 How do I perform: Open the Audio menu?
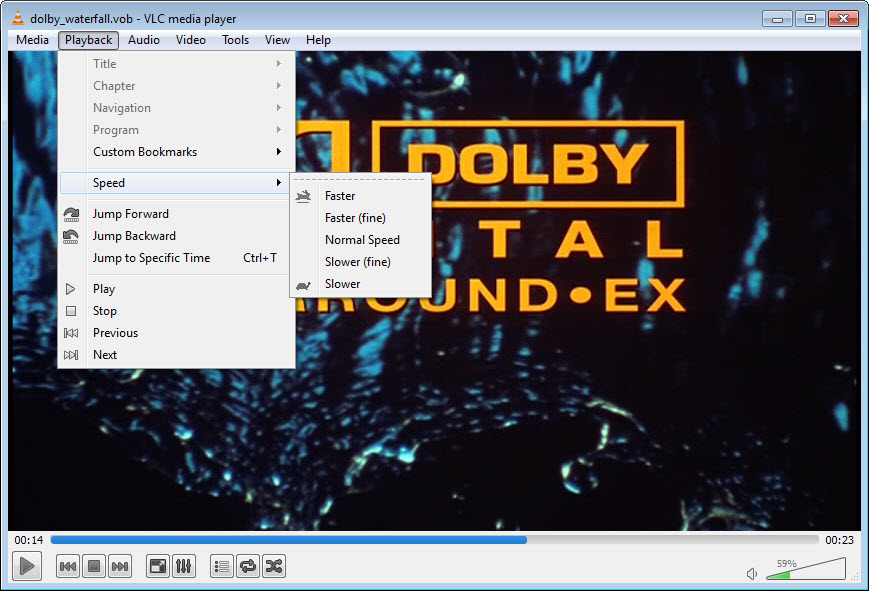click(144, 40)
